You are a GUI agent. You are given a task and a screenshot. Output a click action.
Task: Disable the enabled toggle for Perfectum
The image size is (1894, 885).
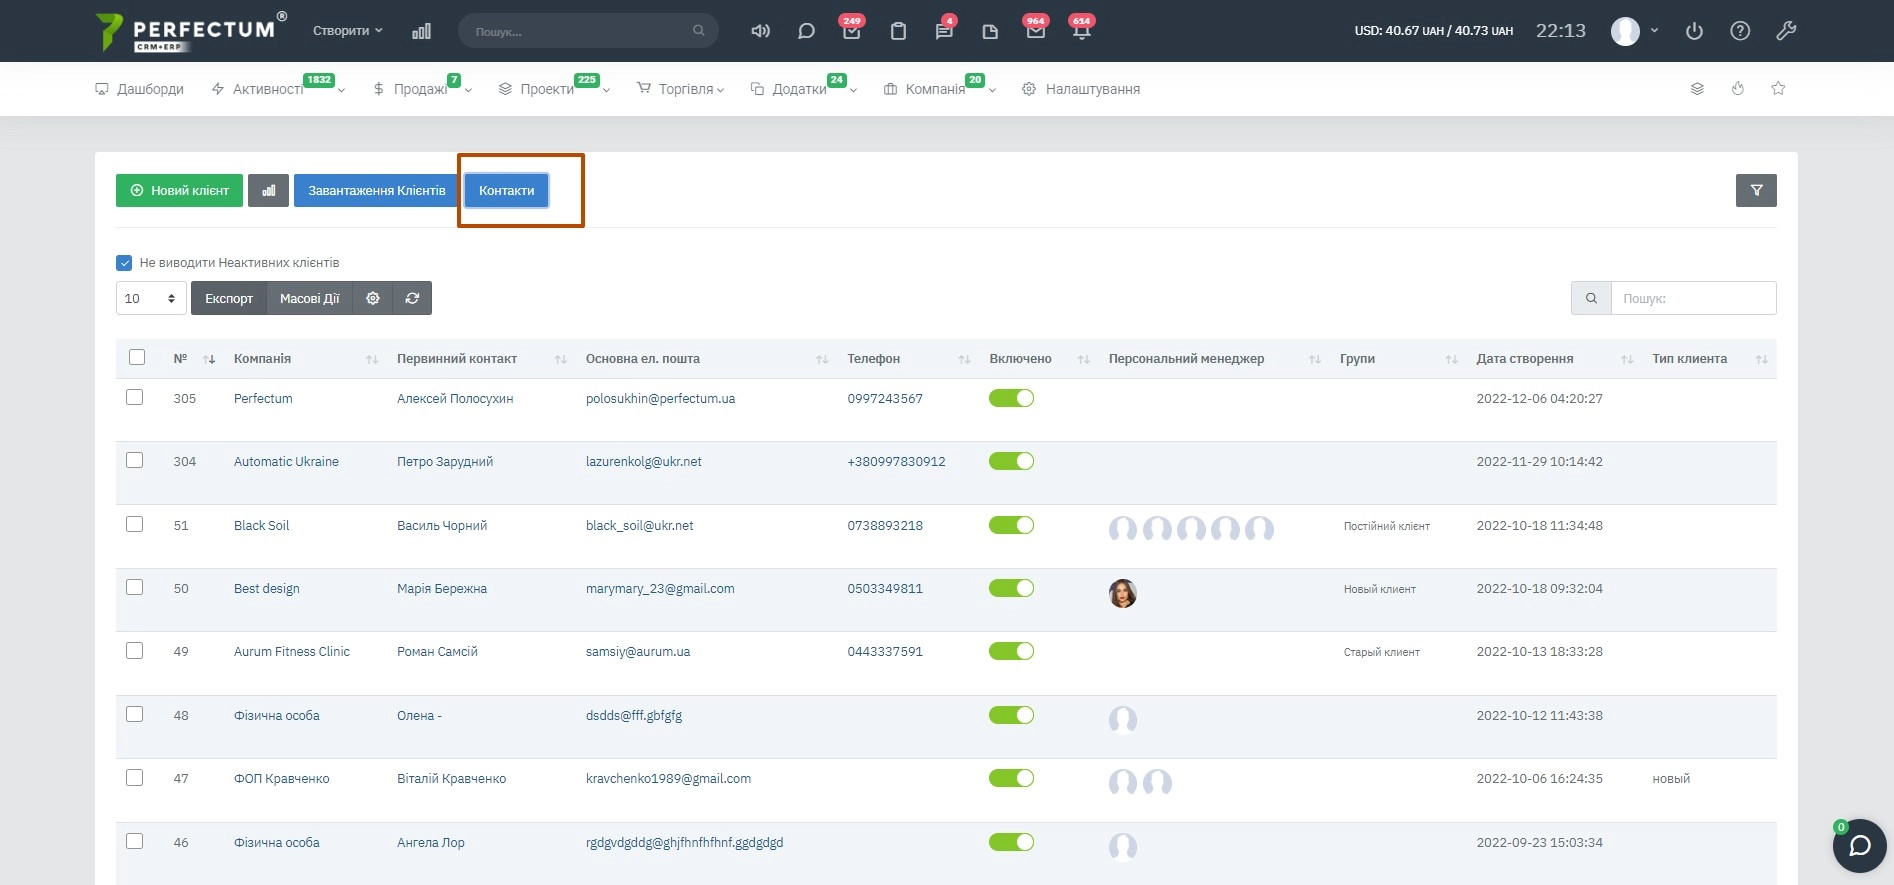tap(1011, 398)
